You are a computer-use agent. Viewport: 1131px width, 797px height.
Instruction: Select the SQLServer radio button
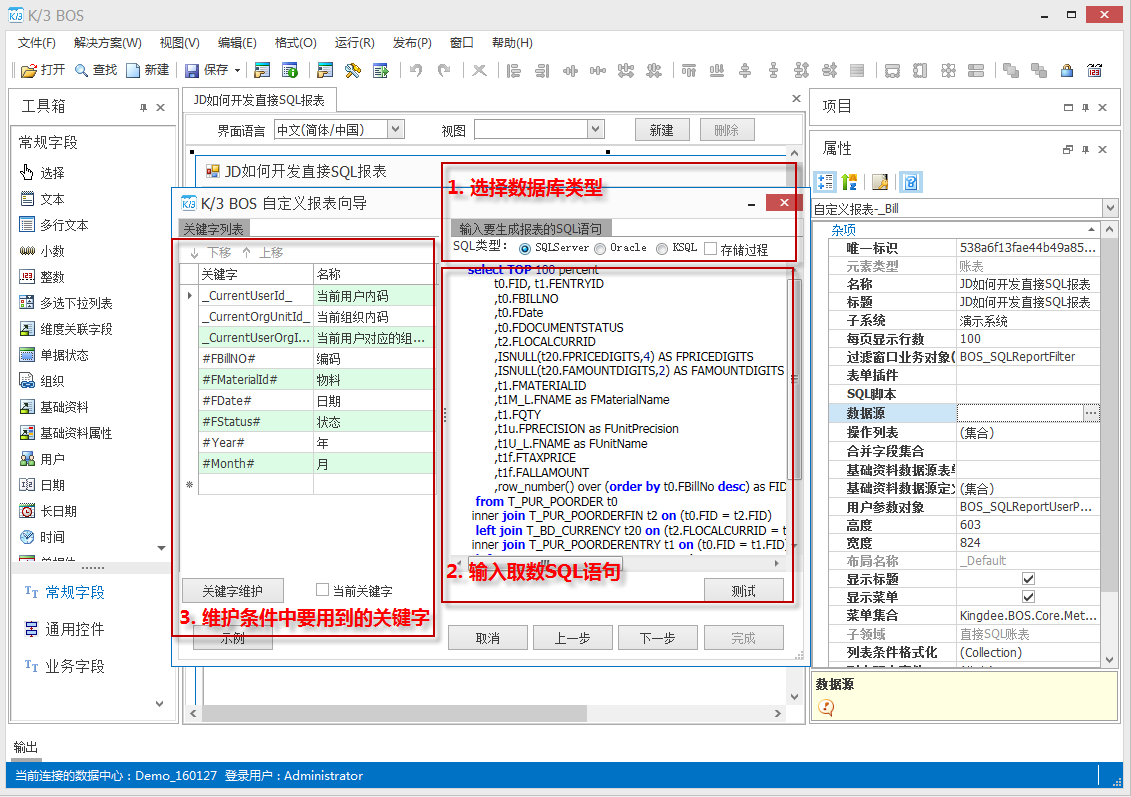click(524, 249)
